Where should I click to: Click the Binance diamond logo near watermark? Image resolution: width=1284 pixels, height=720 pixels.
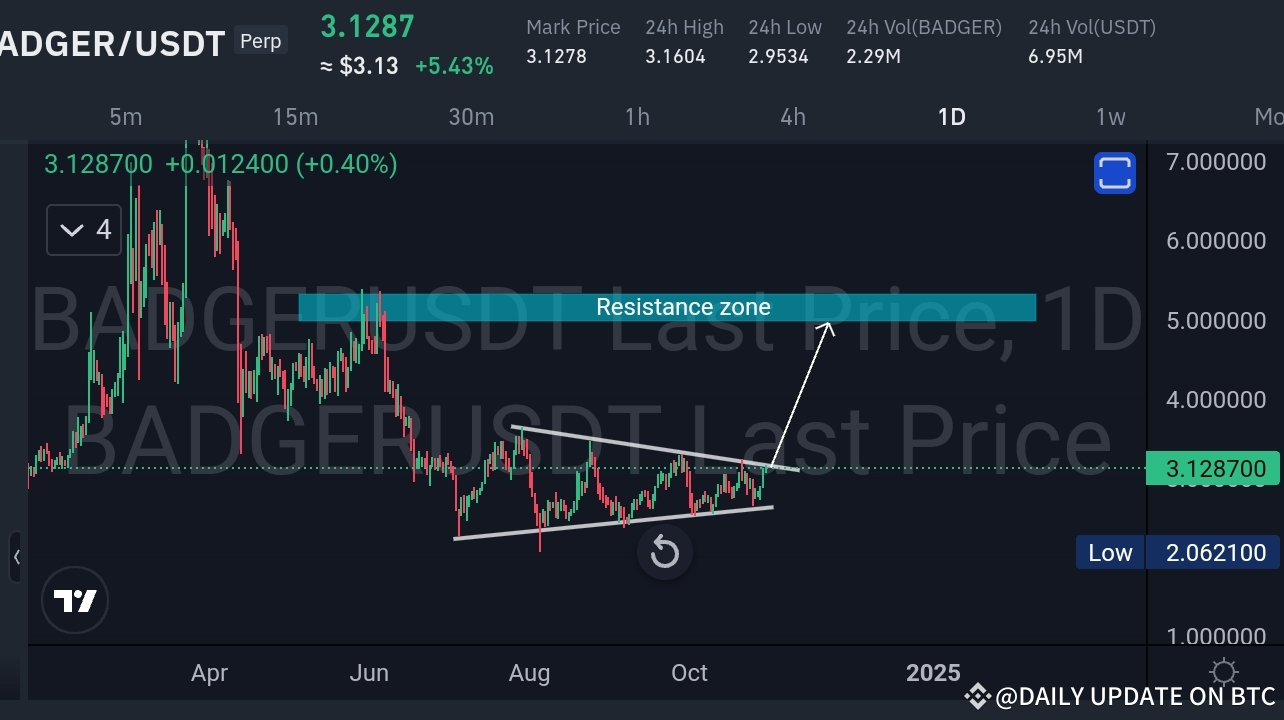[977, 696]
